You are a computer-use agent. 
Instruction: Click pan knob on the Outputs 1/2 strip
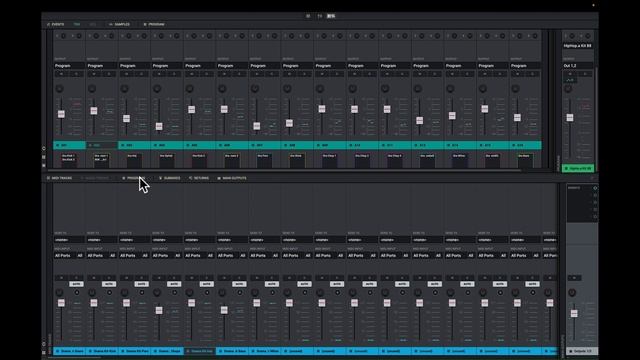pyautogui.click(x=572, y=293)
